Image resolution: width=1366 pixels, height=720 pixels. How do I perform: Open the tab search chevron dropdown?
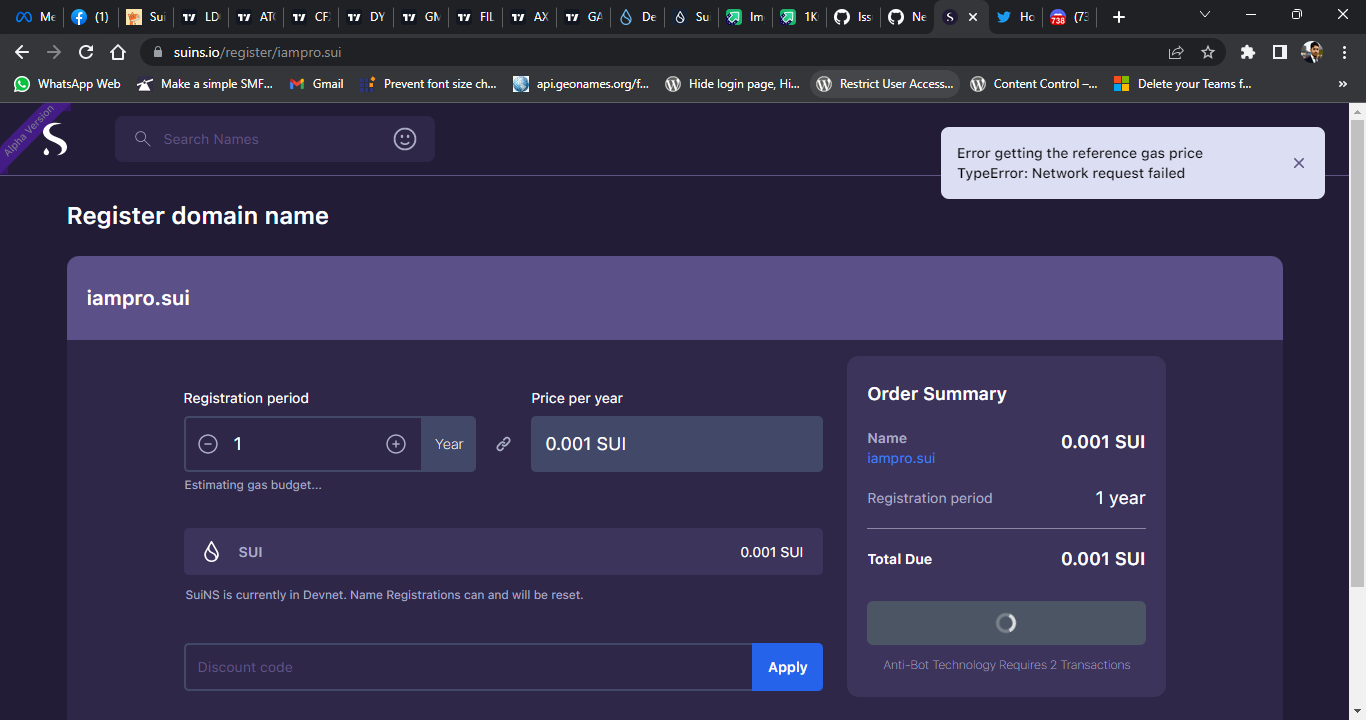click(x=1204, y=15)
